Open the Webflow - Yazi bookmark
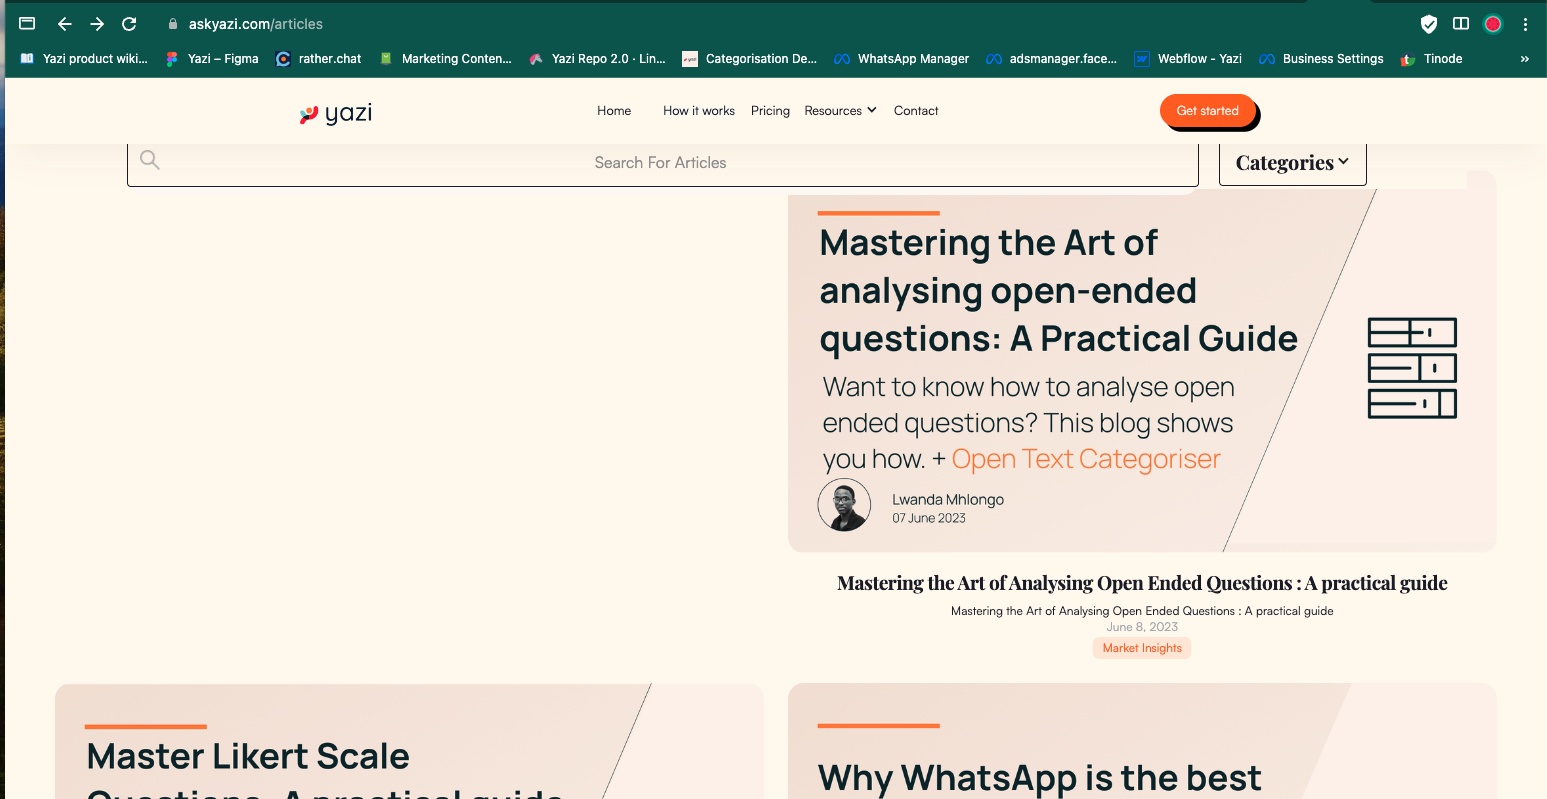 tap(1187, 58)
